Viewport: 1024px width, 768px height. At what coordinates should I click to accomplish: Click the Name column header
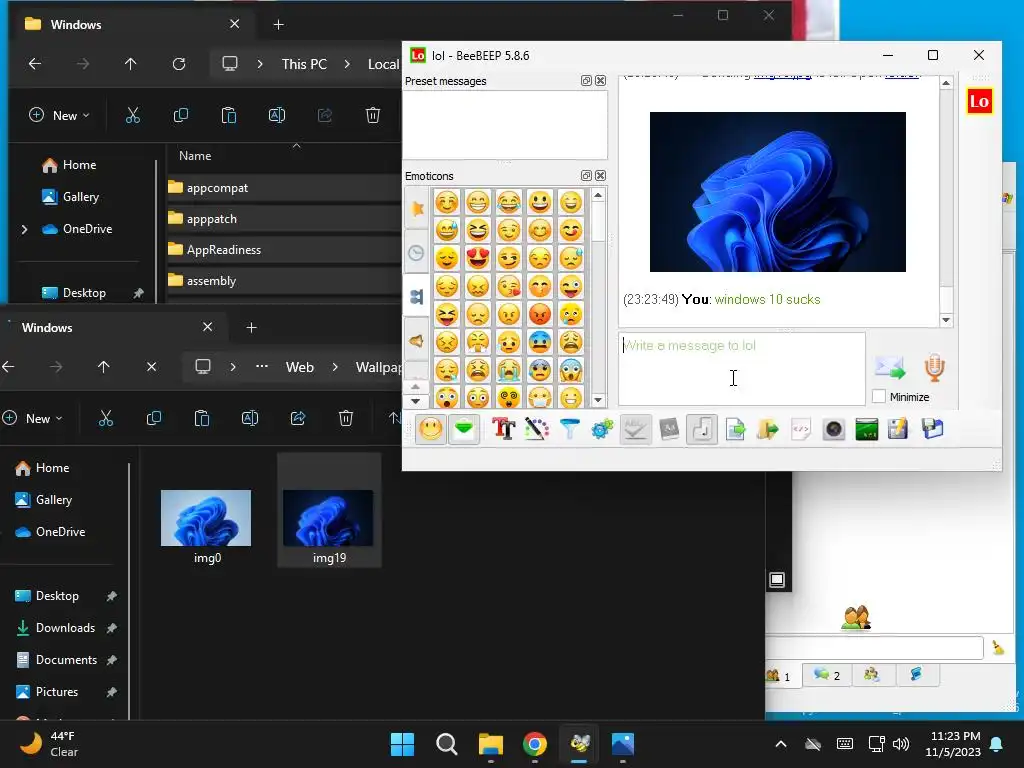pyautogui.click(x=195, y=156)
